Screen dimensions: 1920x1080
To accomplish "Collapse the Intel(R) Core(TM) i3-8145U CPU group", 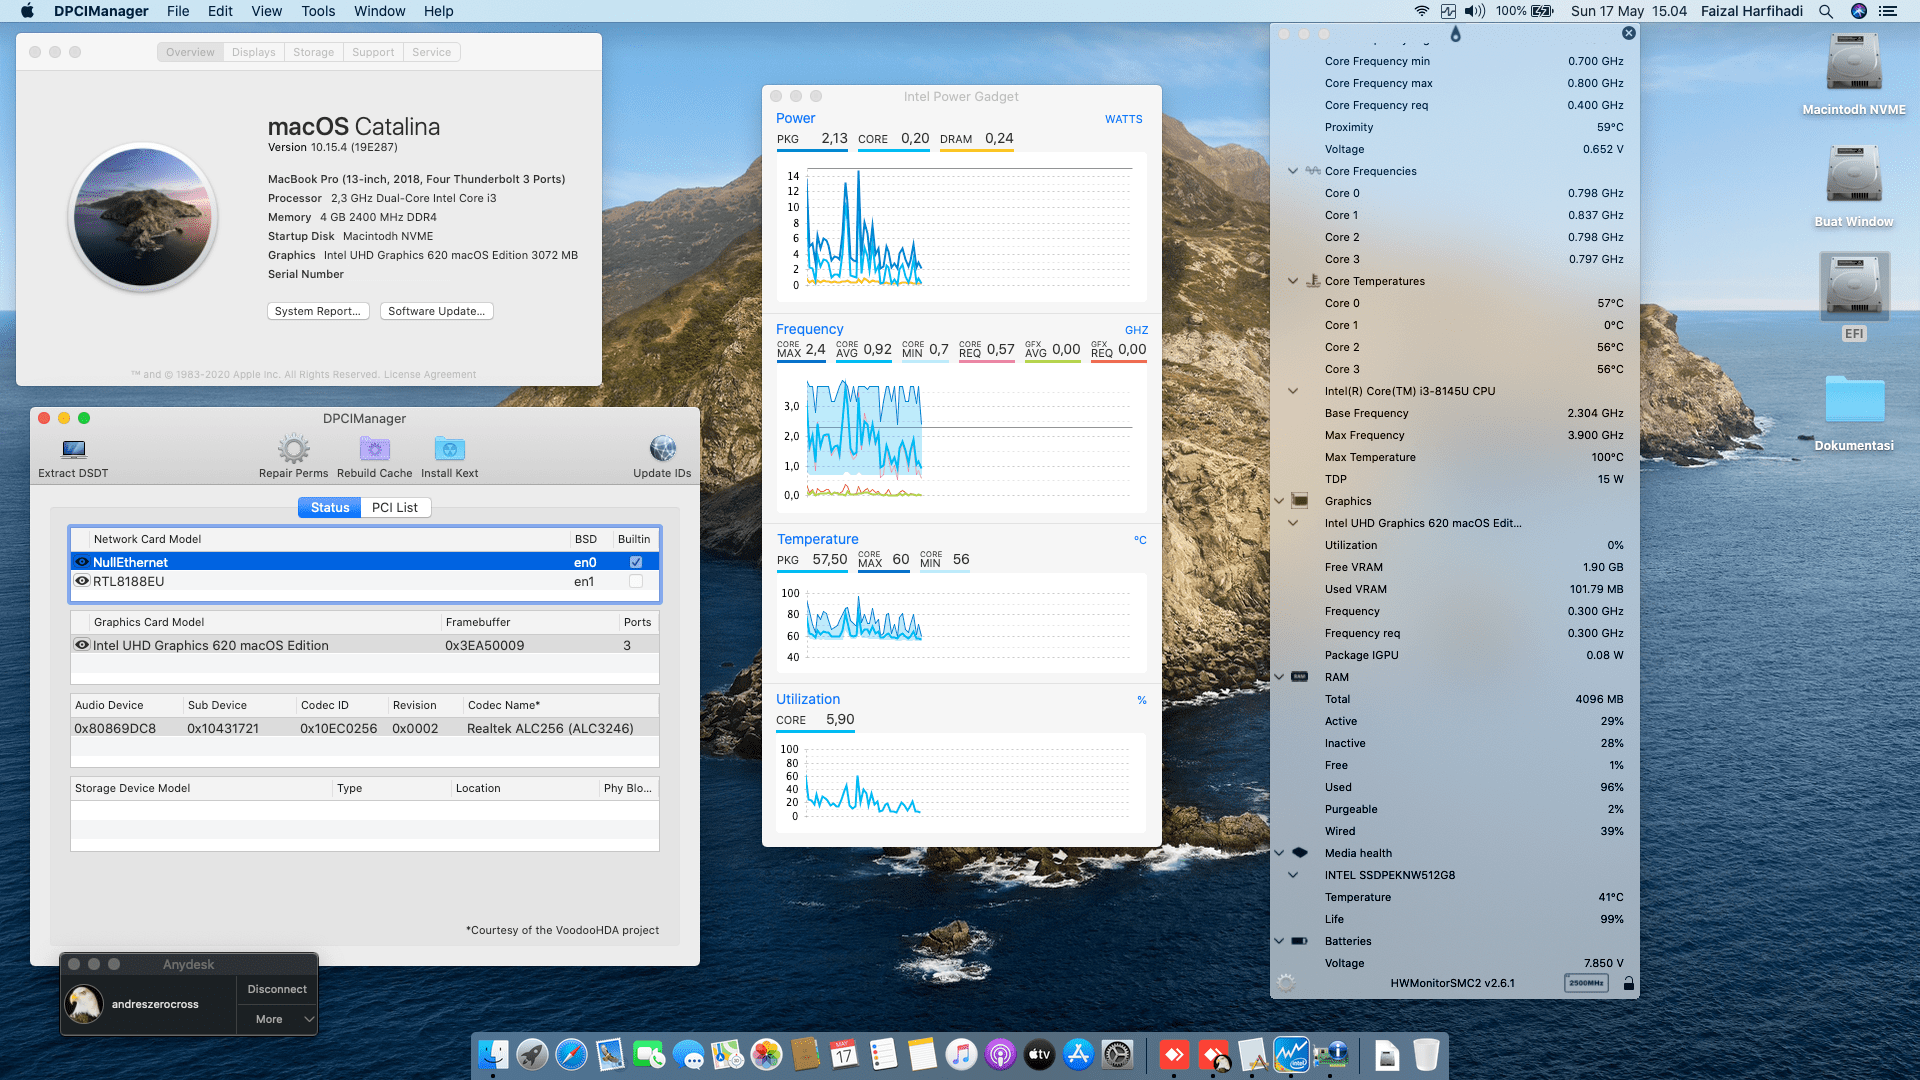I will click(x=1293, y=391).
